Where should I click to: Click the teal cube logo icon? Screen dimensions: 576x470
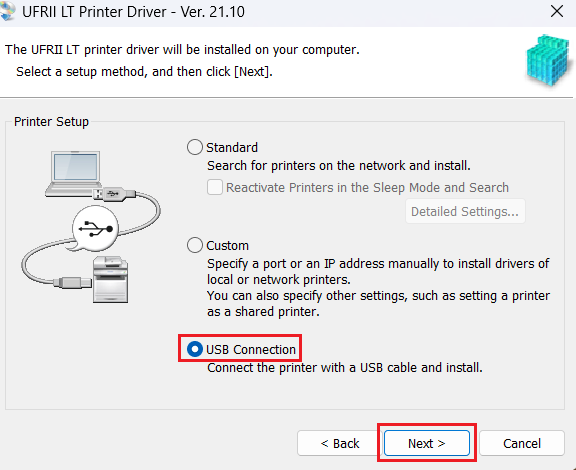click(548, 60)
